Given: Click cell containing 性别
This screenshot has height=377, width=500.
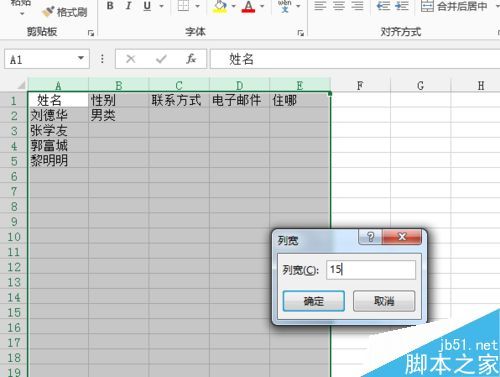Looking at the screenshot, I should pos(119,100).
